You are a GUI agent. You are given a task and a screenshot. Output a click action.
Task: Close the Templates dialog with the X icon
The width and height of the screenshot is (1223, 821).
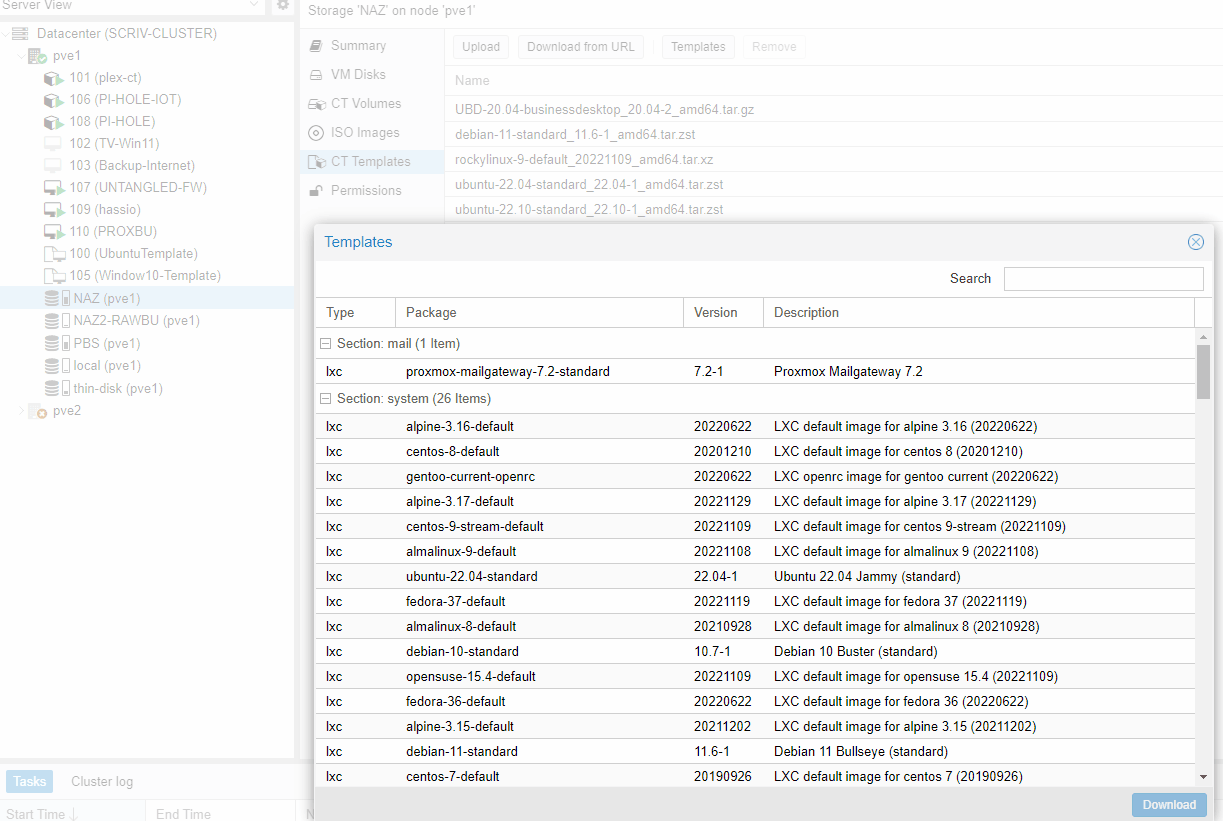(1195, 242)
